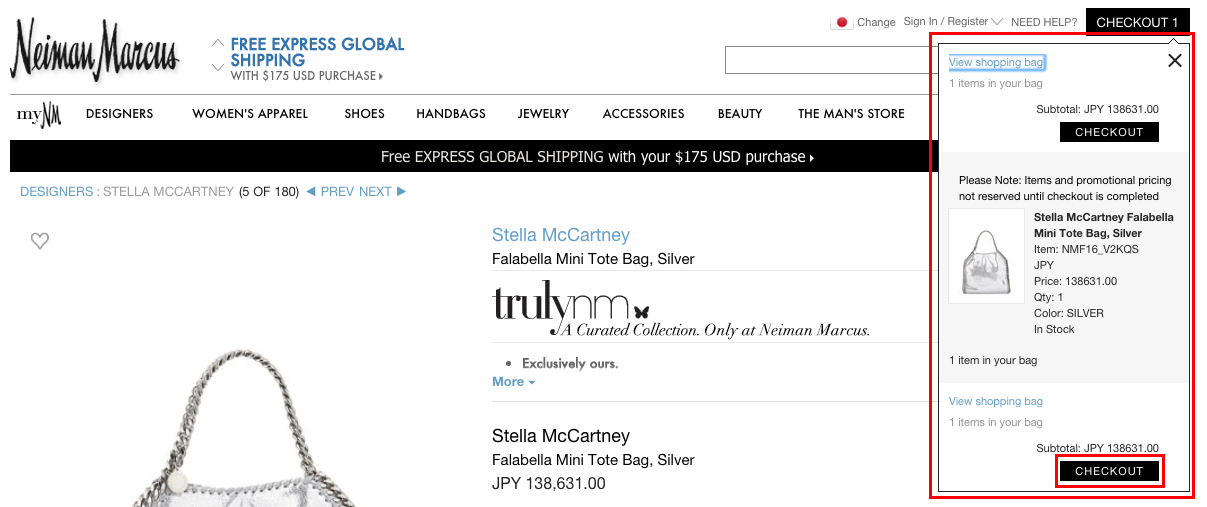This screenshot has width=1207, height=507.
Task: Click the Neiman Marcus logo
Action: [x=95, y=51]
